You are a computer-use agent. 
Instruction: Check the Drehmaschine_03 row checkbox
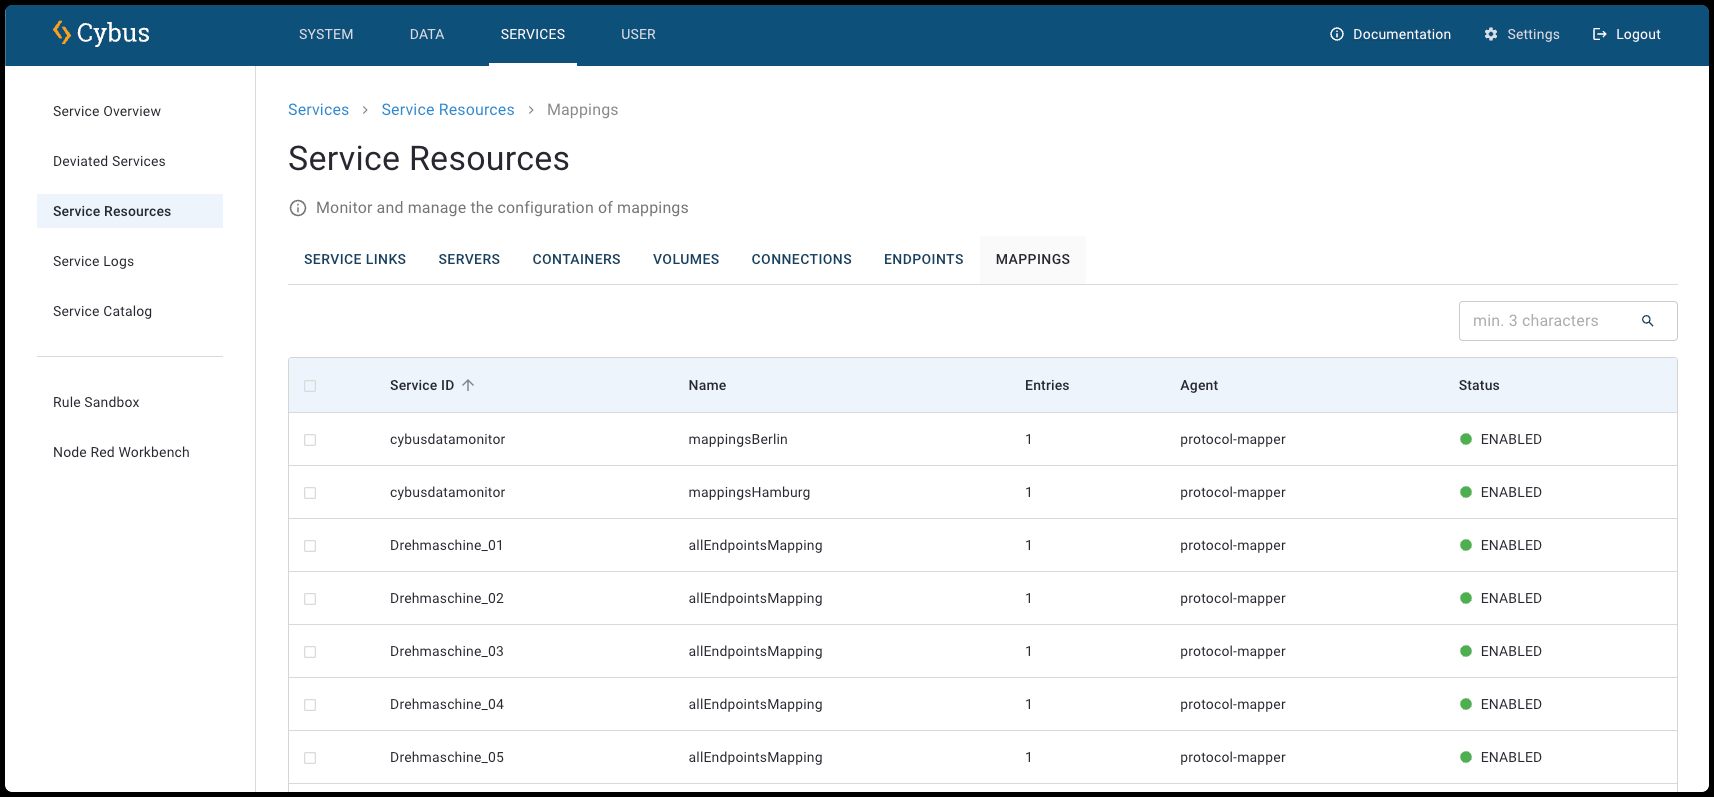pyautogui.click(x=310, y=652)
